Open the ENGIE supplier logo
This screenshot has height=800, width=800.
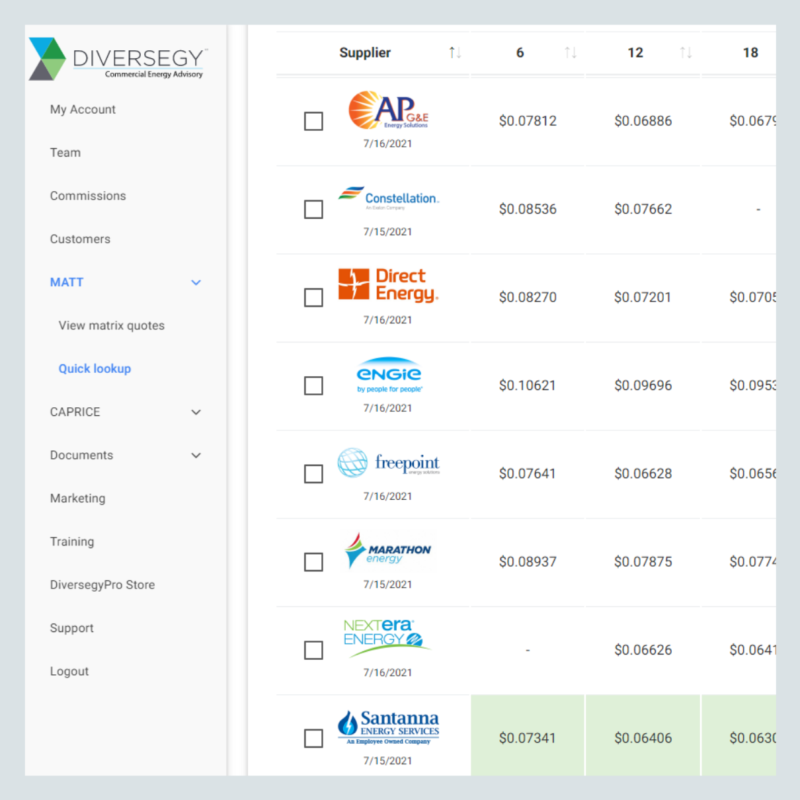(x=388, y=374)
